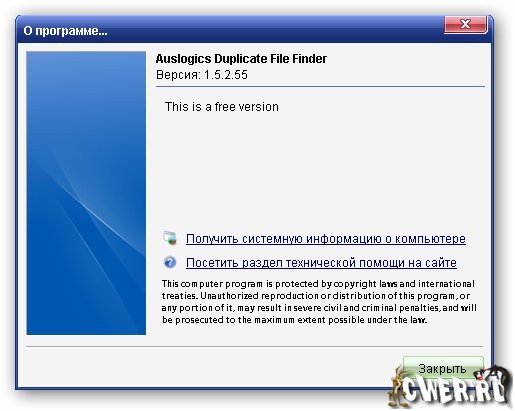Click the blue question mark help icon
Screen dimensions: 515x411
[170, 262]
